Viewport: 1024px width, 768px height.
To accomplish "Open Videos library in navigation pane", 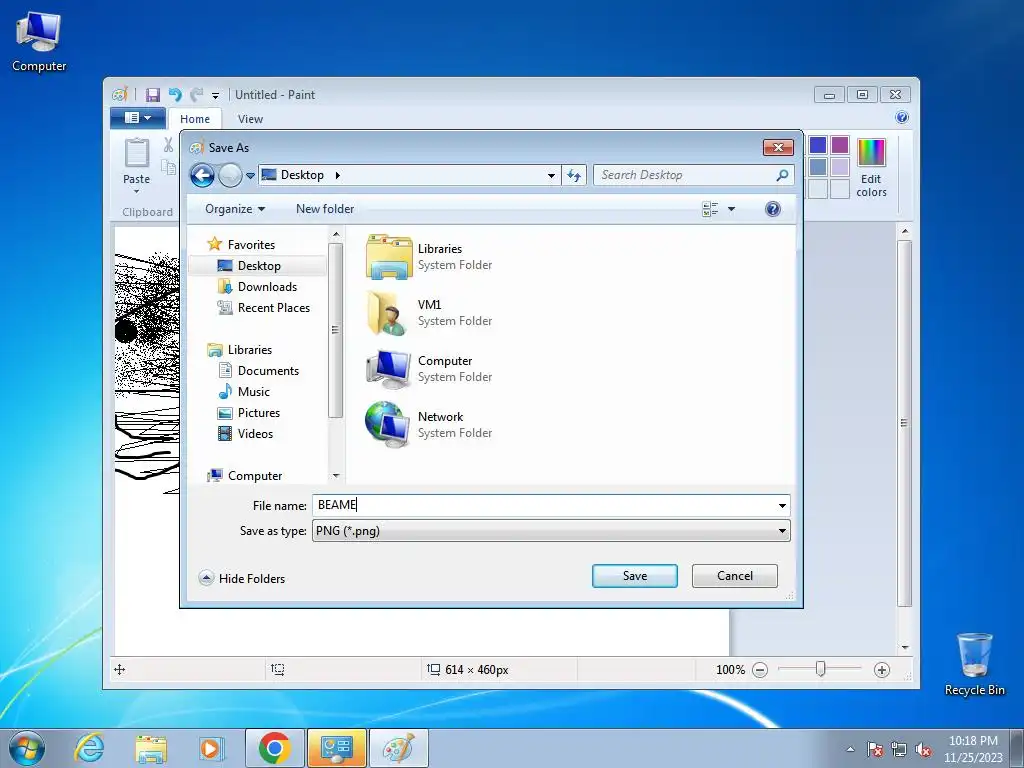I will click(255, 434).
